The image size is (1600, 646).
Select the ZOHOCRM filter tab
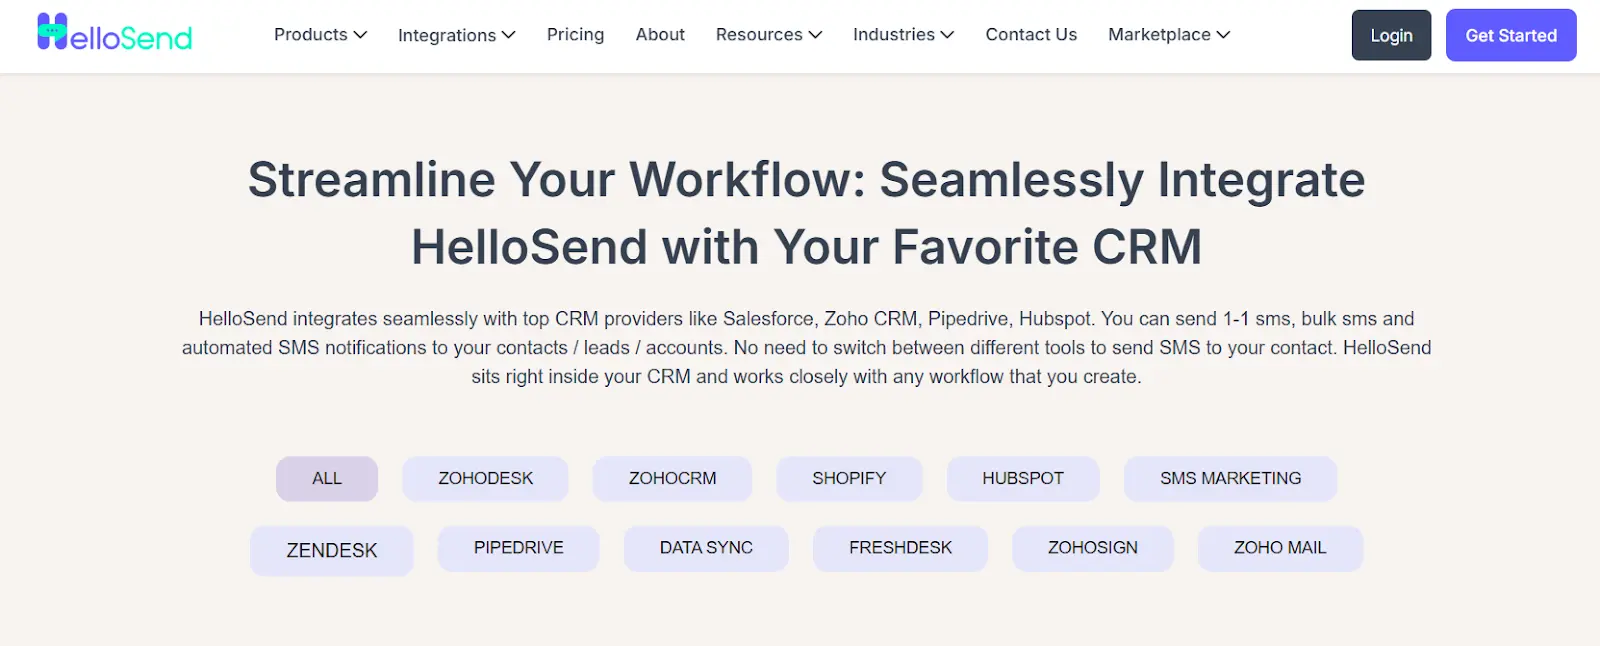click(x=672, y=478)
